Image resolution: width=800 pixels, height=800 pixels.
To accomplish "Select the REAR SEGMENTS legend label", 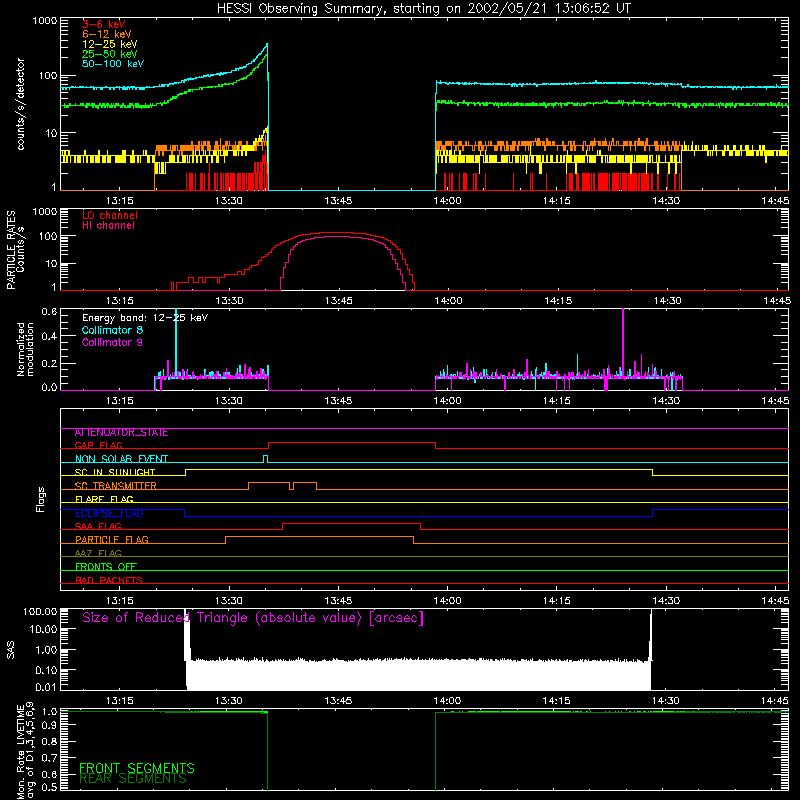I will click(x=133, y=779).
